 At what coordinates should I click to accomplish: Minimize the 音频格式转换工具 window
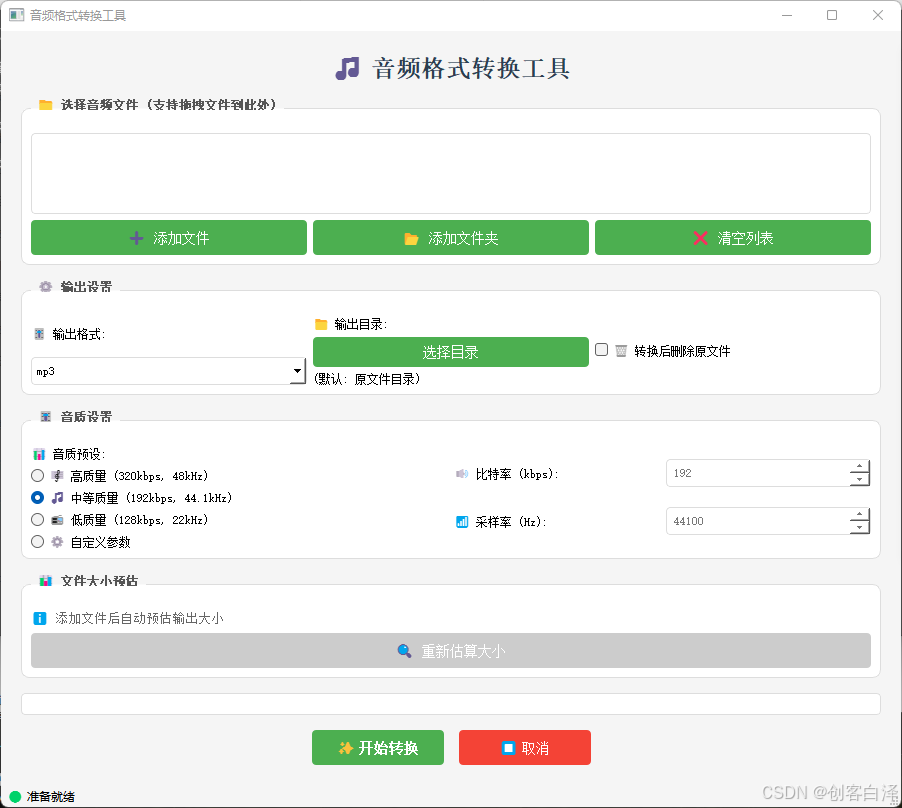pyautogui.click(x=787, y=15)
